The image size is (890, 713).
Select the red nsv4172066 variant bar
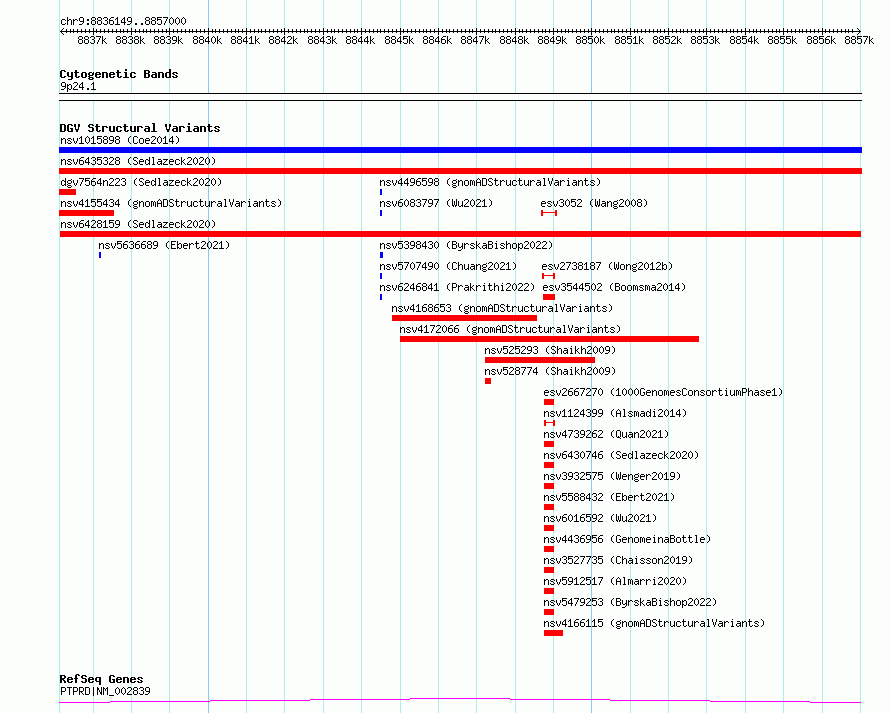pyautogui.click(x=549, y=339)
